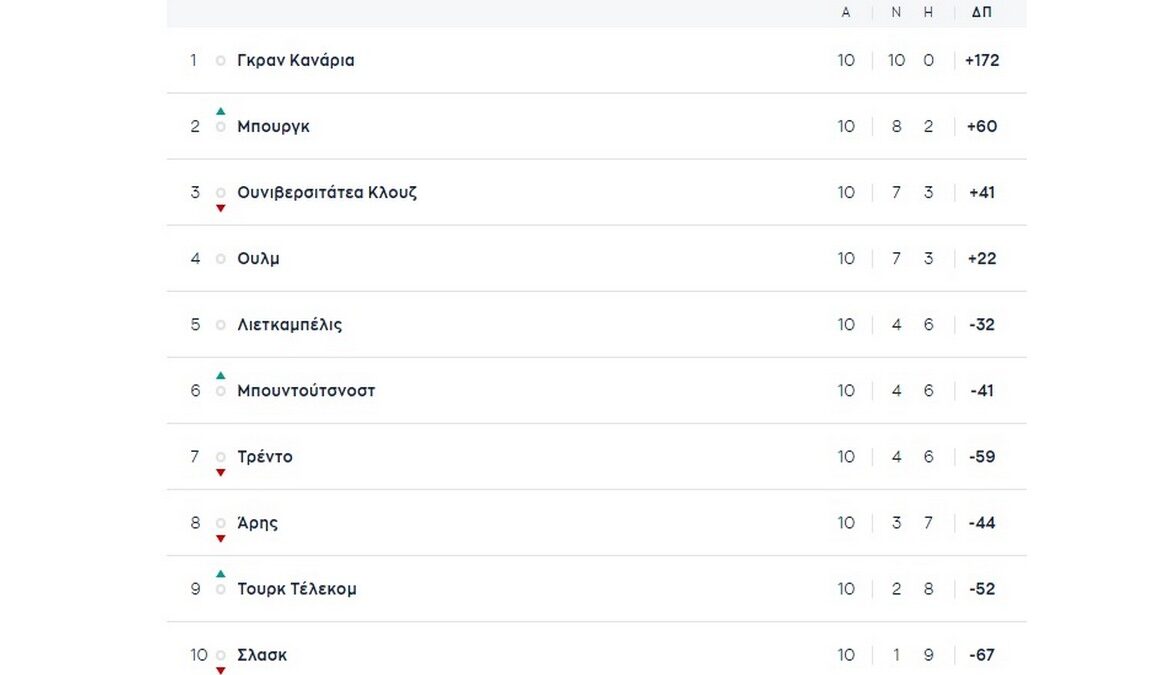Click the circle marker next to Ουλμ
The height and width of the screenshot is (675, 1170).
click(x=221, y=259)
